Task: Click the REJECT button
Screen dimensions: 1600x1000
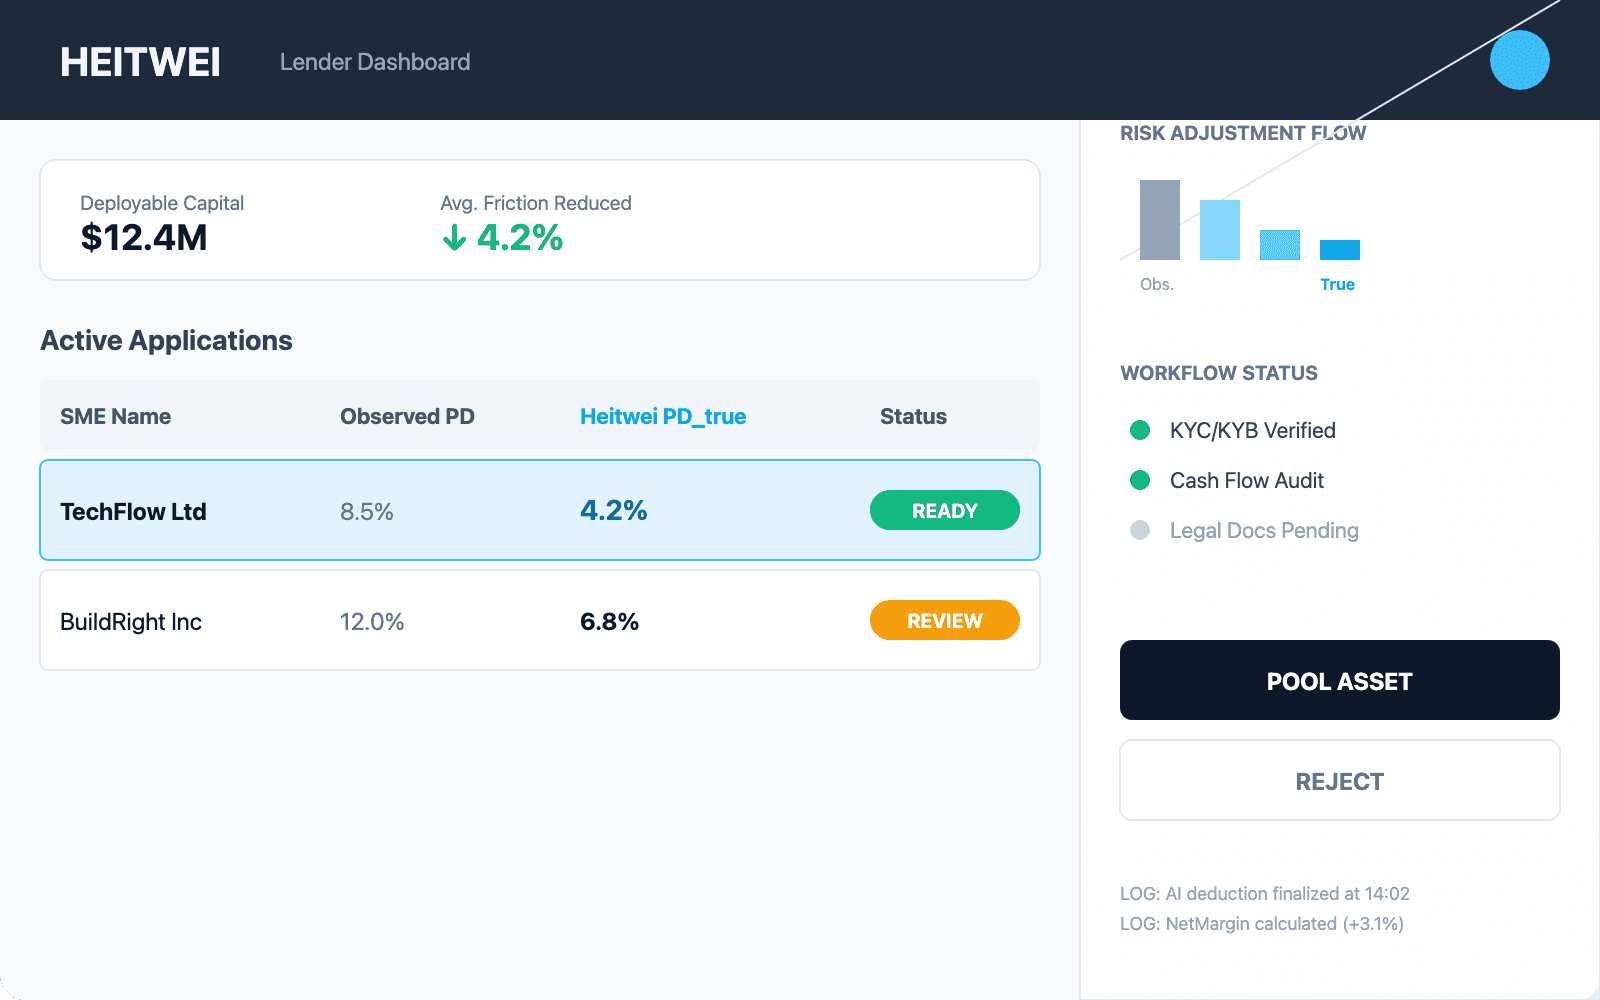Action: tap(1339, 780)
